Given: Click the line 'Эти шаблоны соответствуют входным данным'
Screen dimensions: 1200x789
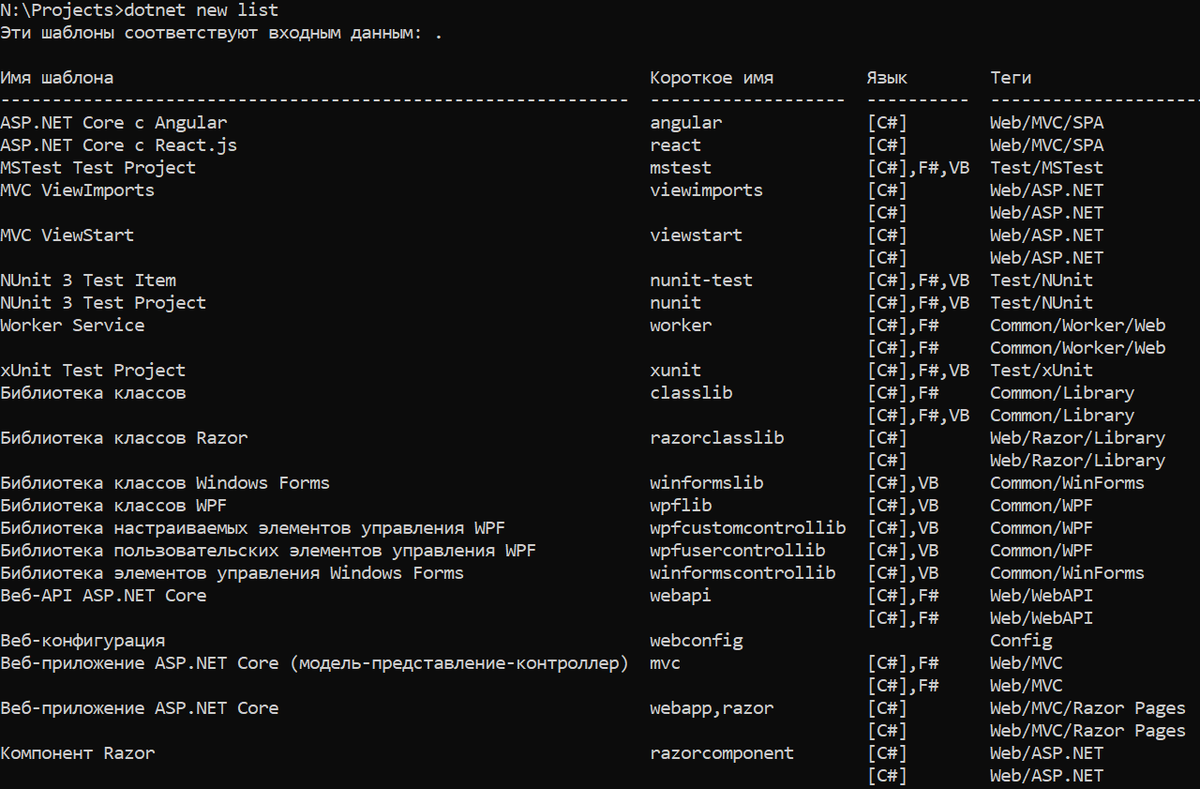Looking at the screenshot, I should pyautogui.click(x=212, y=33).
